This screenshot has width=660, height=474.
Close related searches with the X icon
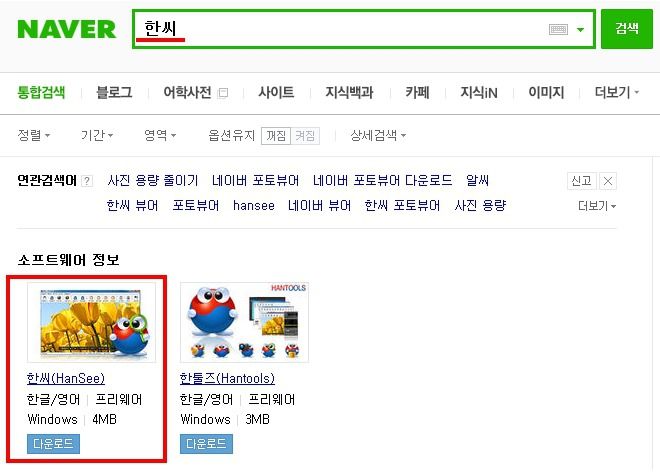pyautogui.click(x=608, y=181)
